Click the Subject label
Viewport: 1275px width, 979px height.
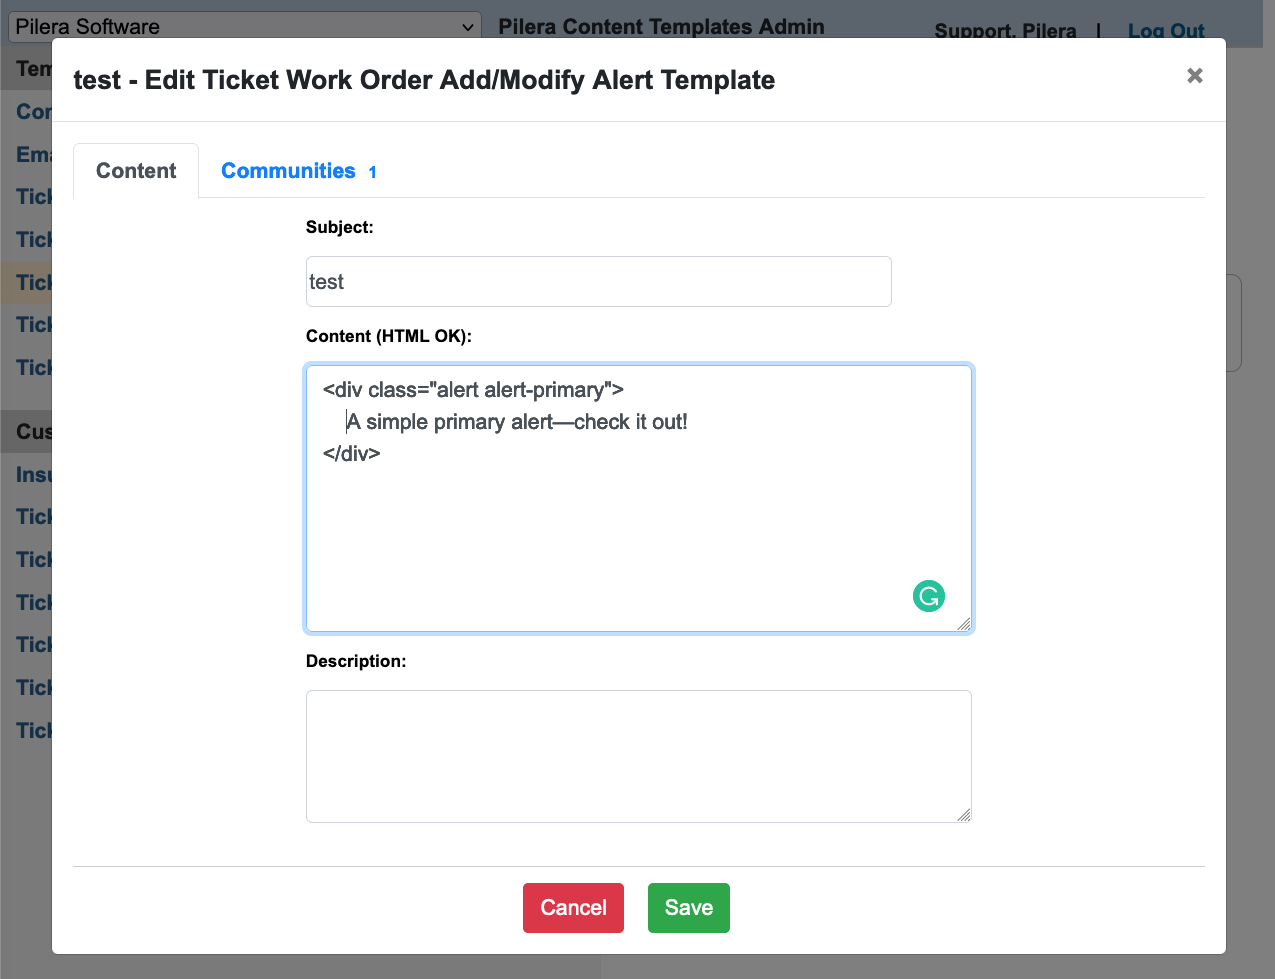[x=340, y=227]
